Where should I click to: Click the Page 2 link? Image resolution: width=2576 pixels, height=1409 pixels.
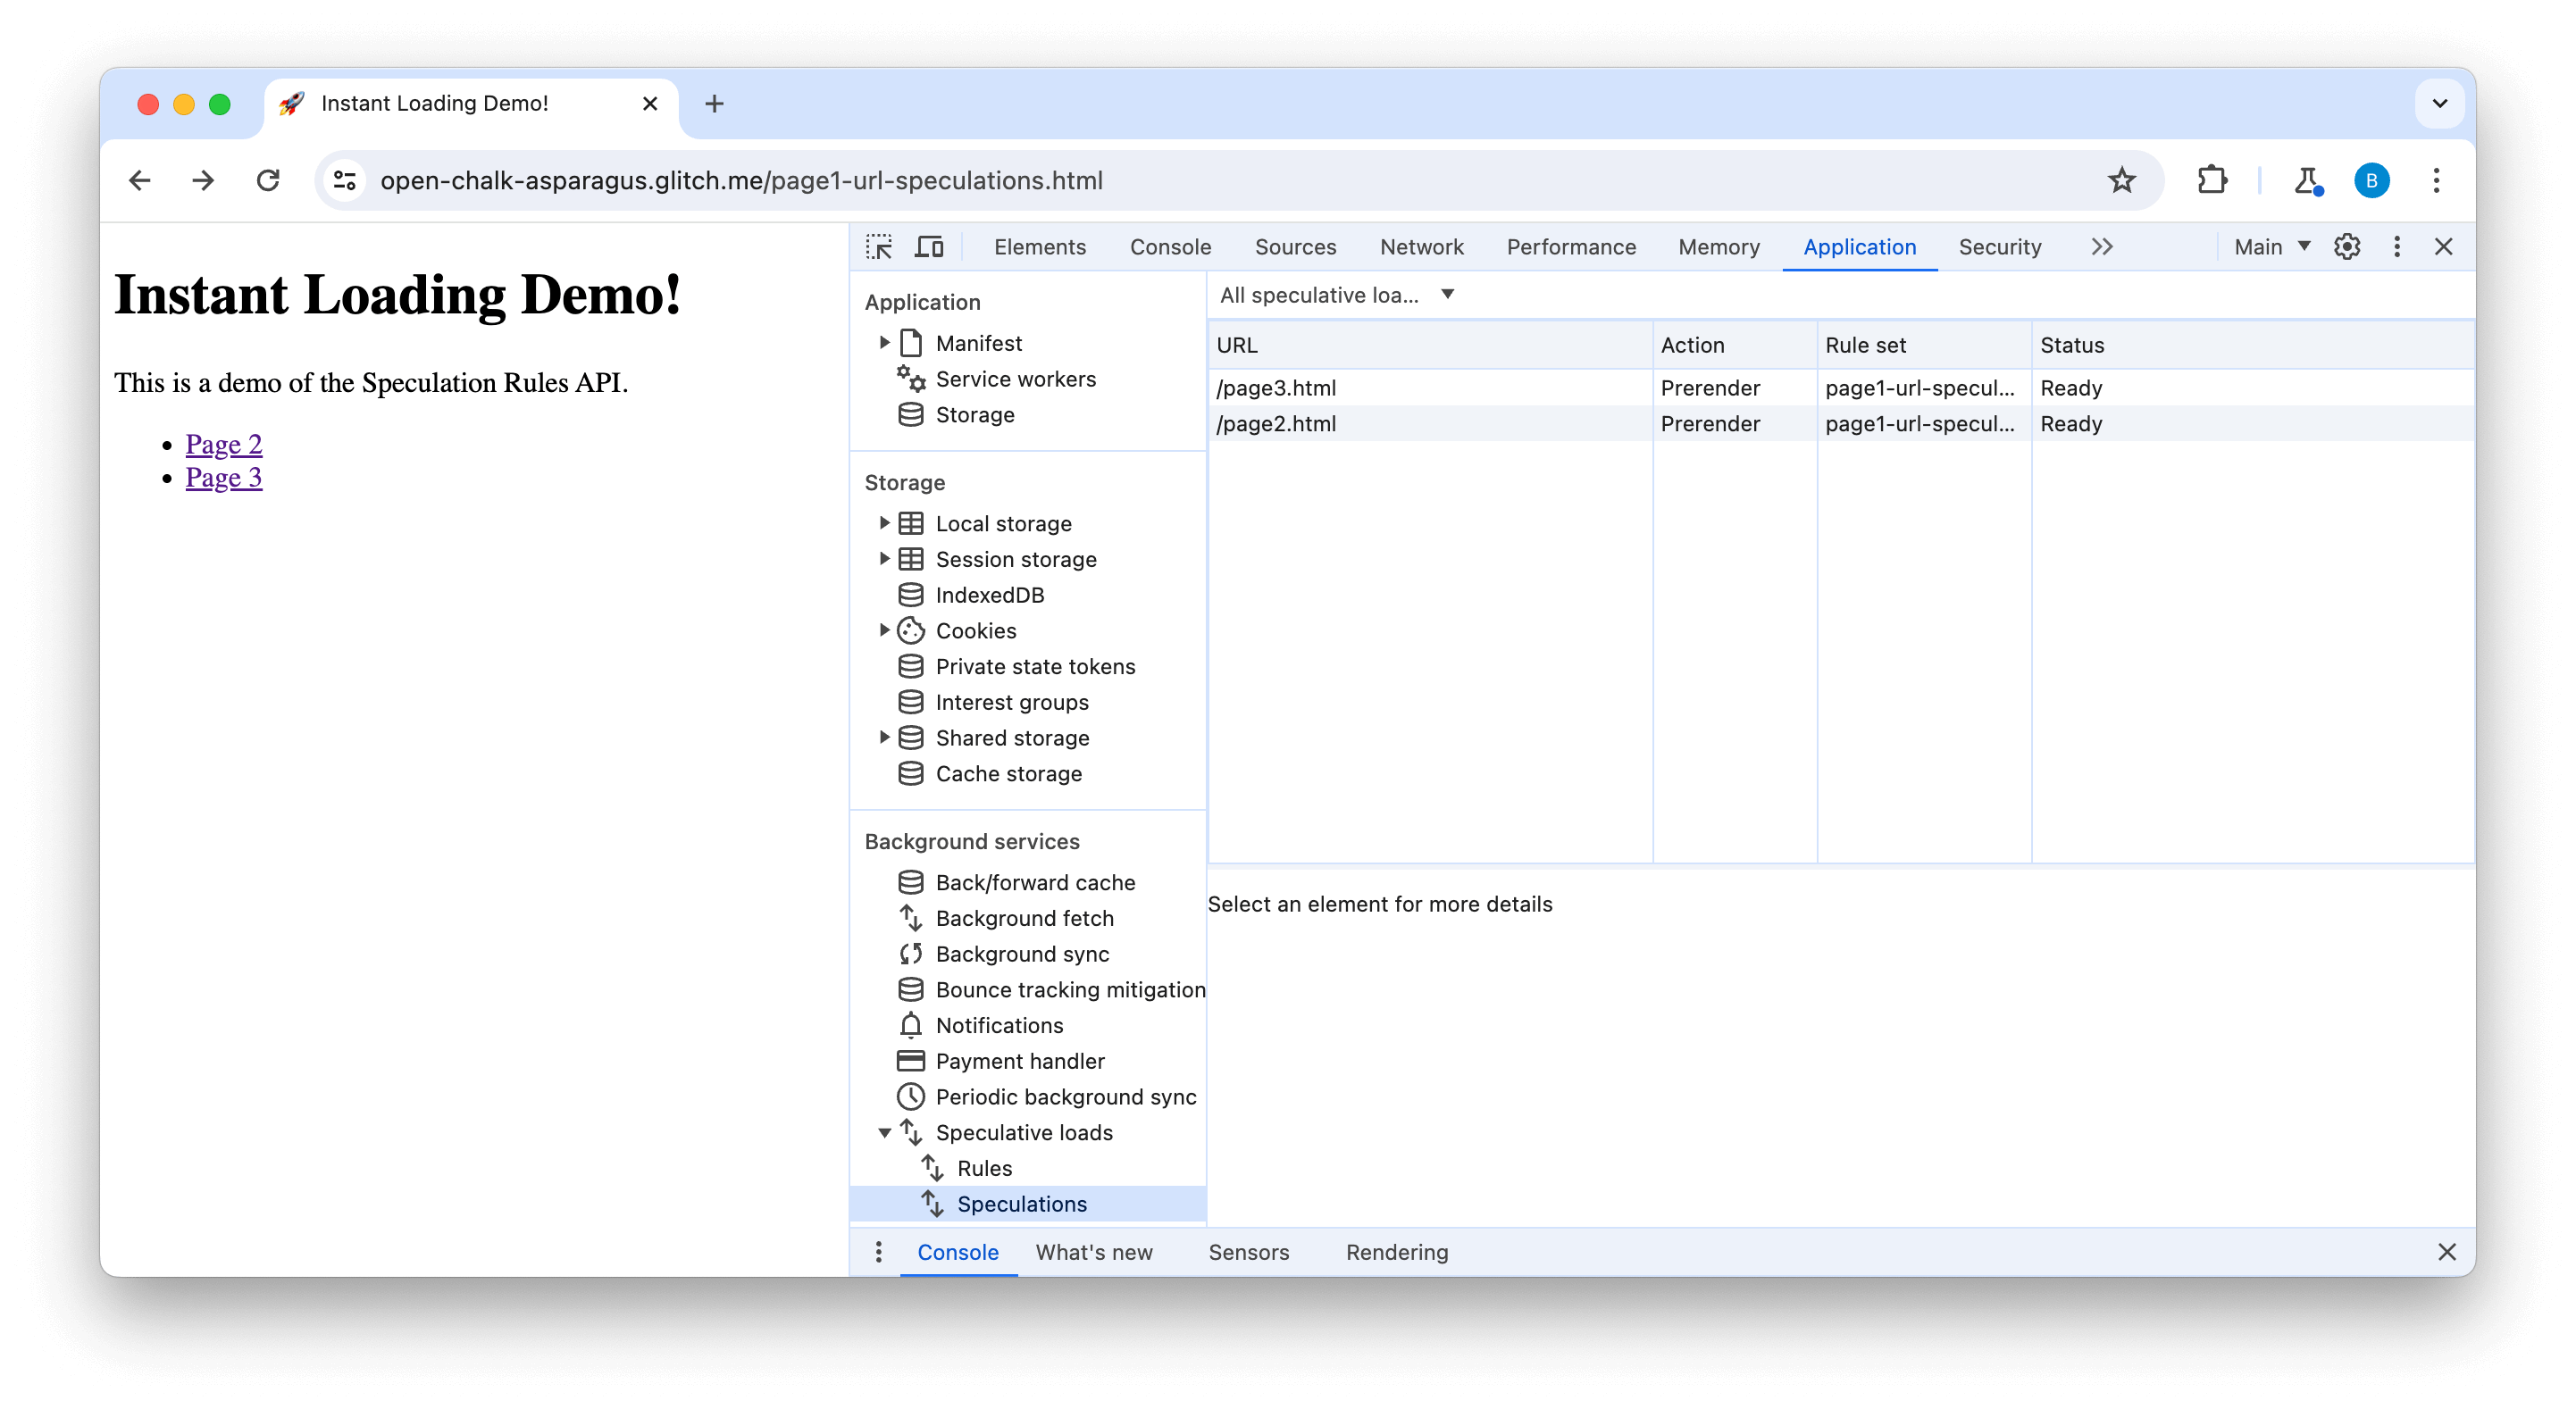point(224,444)
